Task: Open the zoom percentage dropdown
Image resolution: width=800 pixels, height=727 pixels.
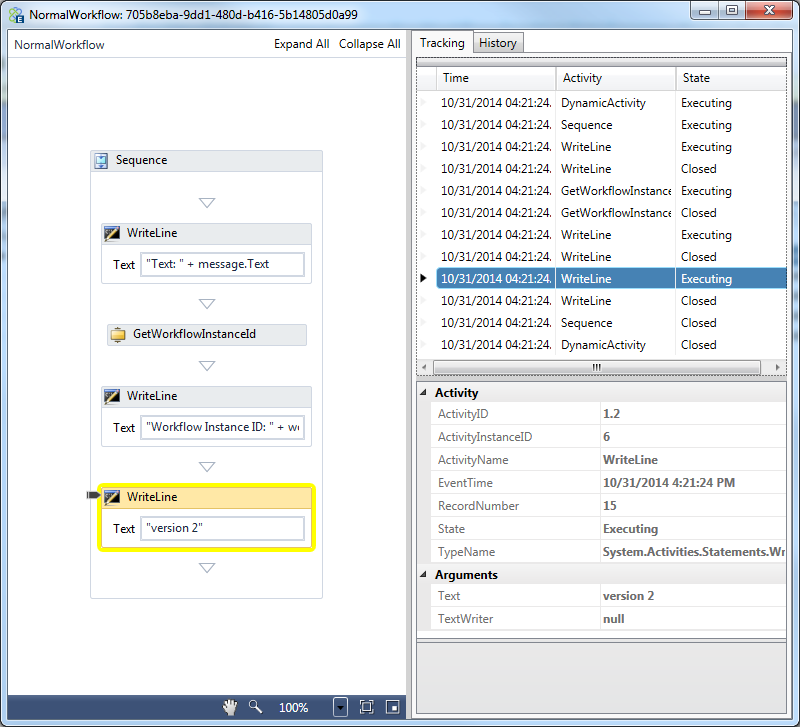Action: 340,707
